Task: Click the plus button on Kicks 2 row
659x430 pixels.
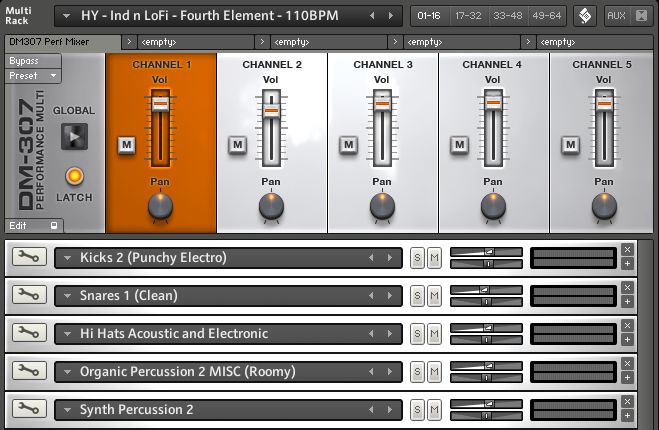Action: tap(627, 264)
